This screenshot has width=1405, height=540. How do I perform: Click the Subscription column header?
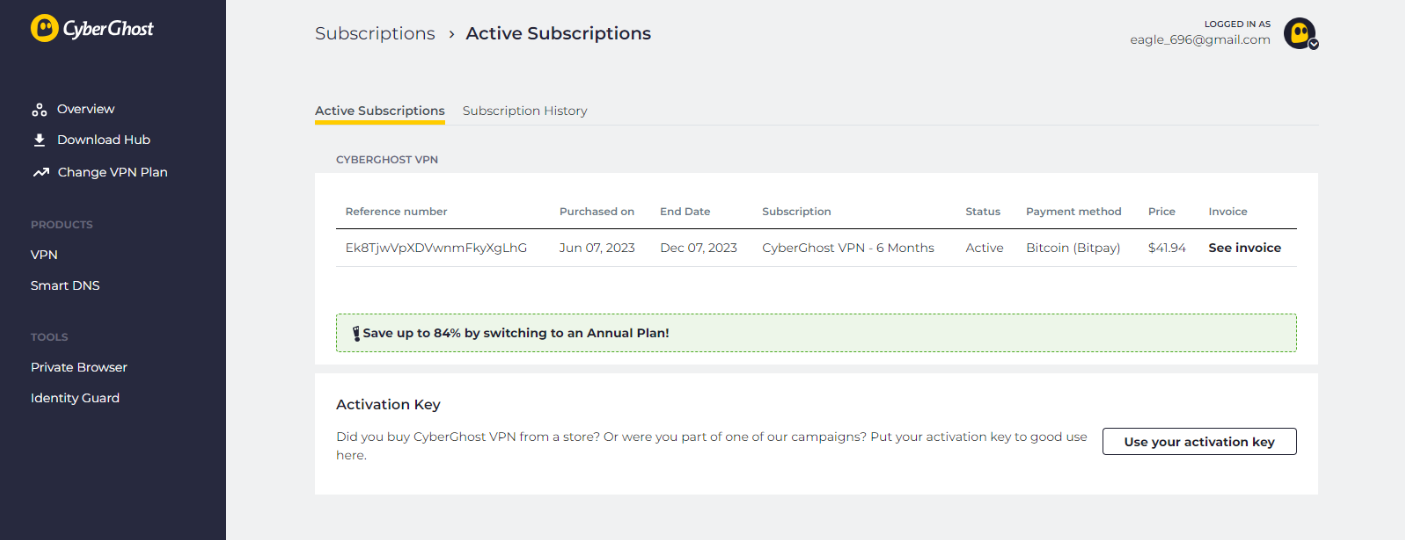[x=796, y=212]
